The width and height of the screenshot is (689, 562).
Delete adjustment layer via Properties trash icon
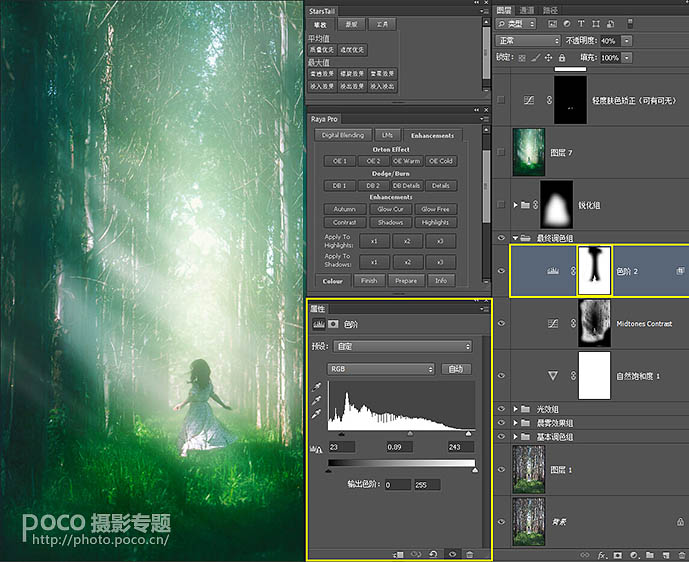tap(469, 555)
